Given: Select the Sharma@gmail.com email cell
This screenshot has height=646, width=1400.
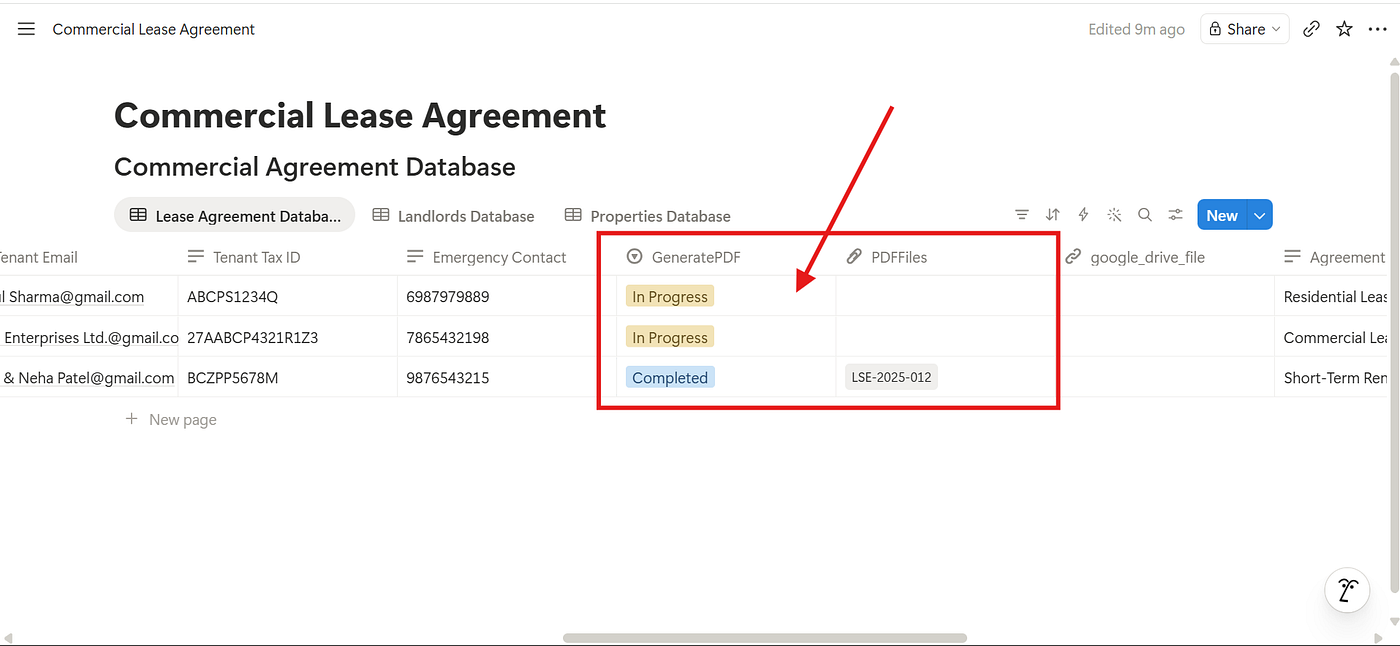Looking at the screenshot, I should [x=89, y=297].
